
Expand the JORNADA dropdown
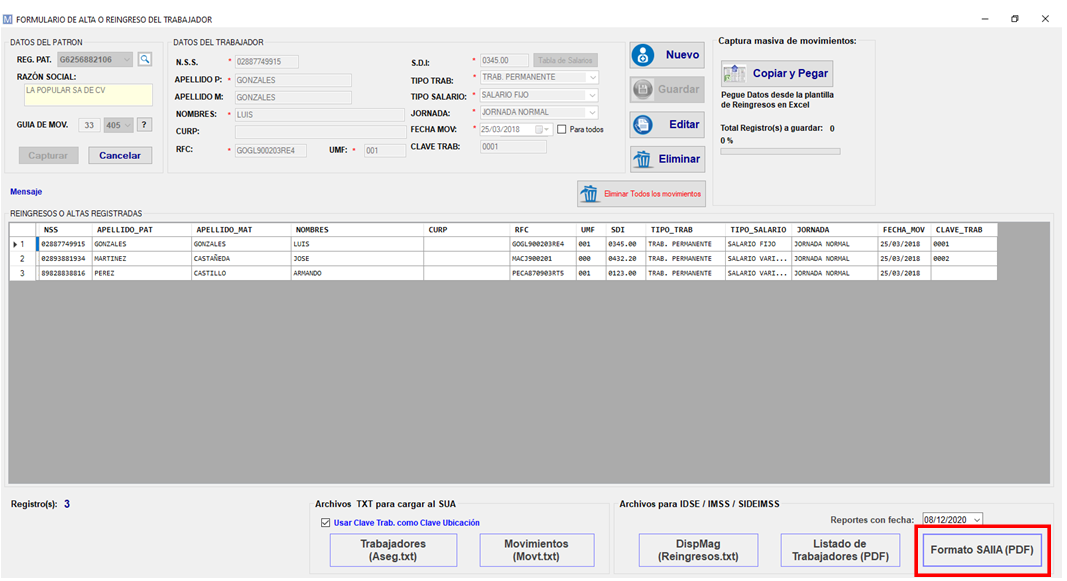pyautogui.click(x=592, y=112)
